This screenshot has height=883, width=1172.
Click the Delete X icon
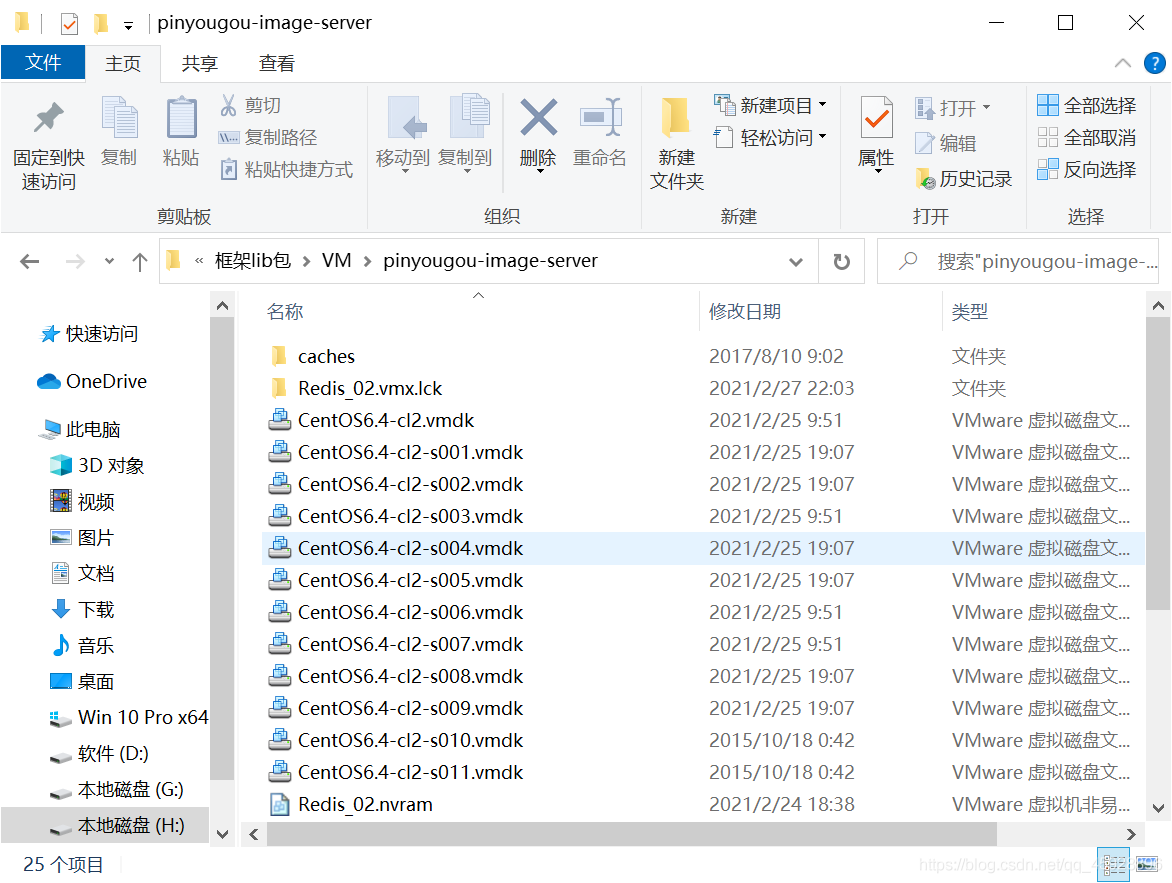click(538, 117)
